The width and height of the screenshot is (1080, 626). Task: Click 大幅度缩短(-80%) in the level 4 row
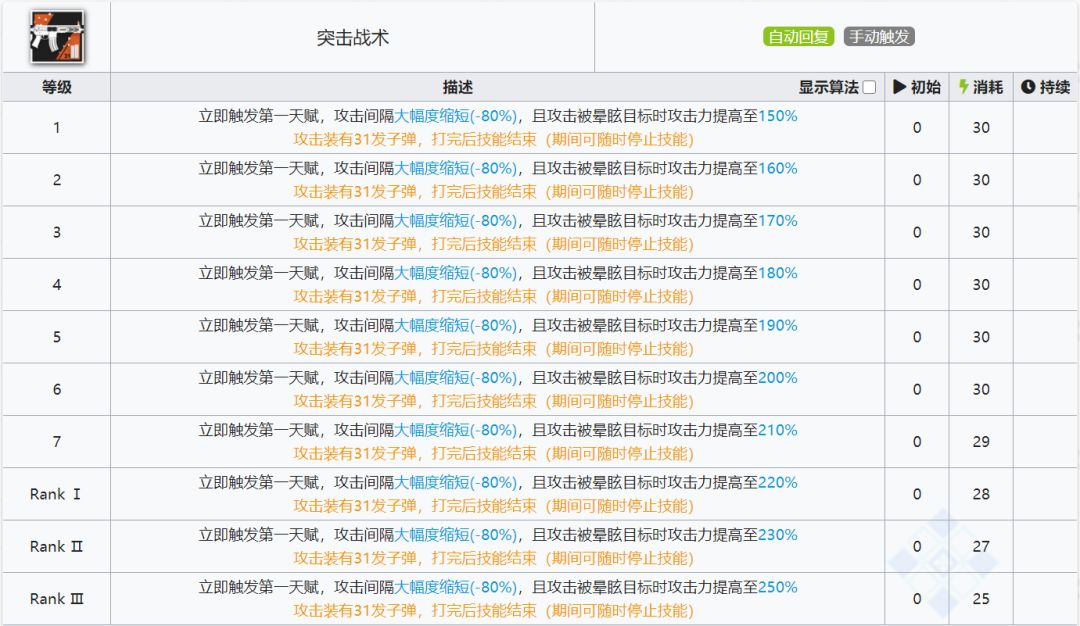[x=455, y=273]
